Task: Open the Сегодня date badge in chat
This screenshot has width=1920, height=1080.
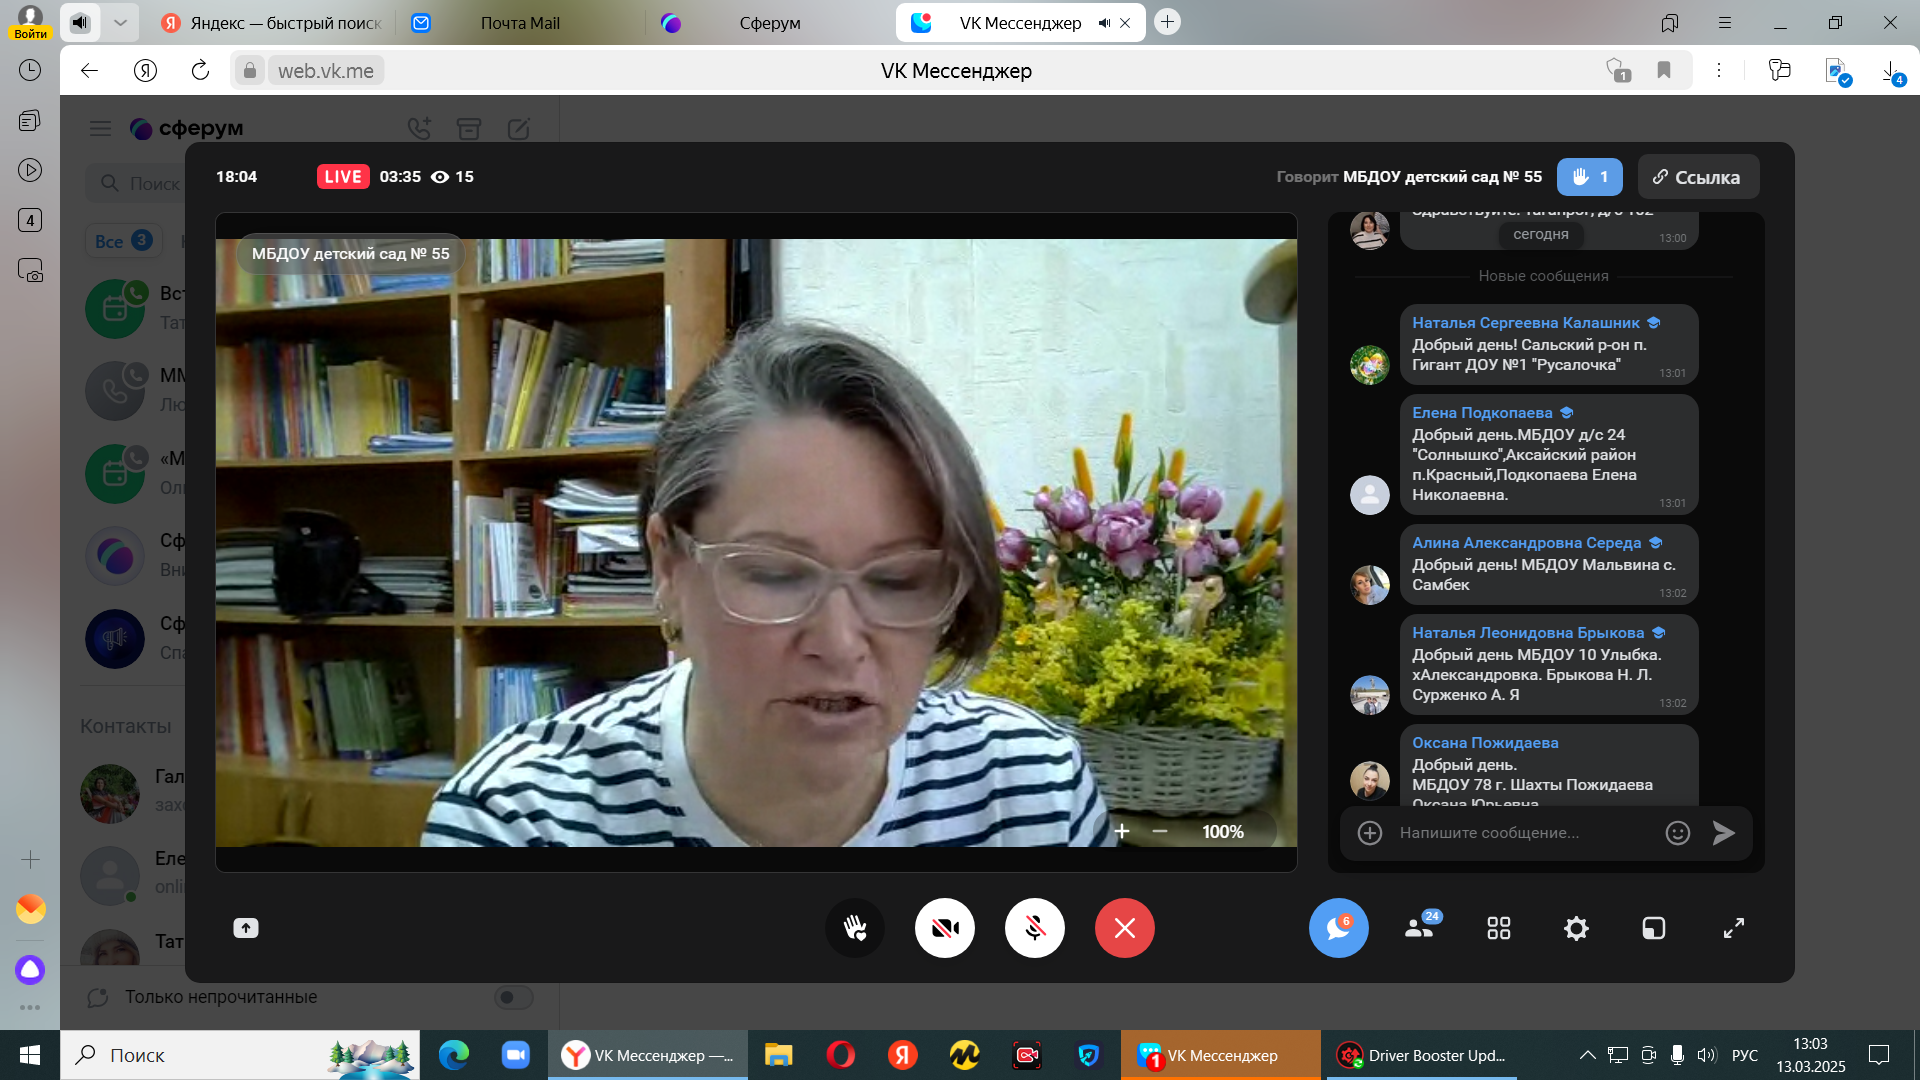Action: pos(1540,234)
